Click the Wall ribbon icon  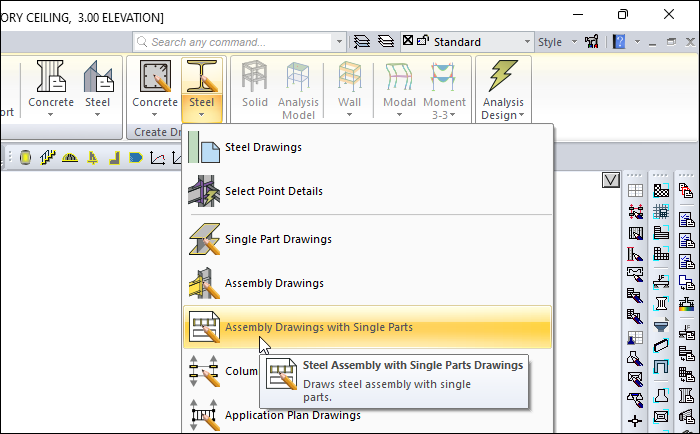click(349, 77)
